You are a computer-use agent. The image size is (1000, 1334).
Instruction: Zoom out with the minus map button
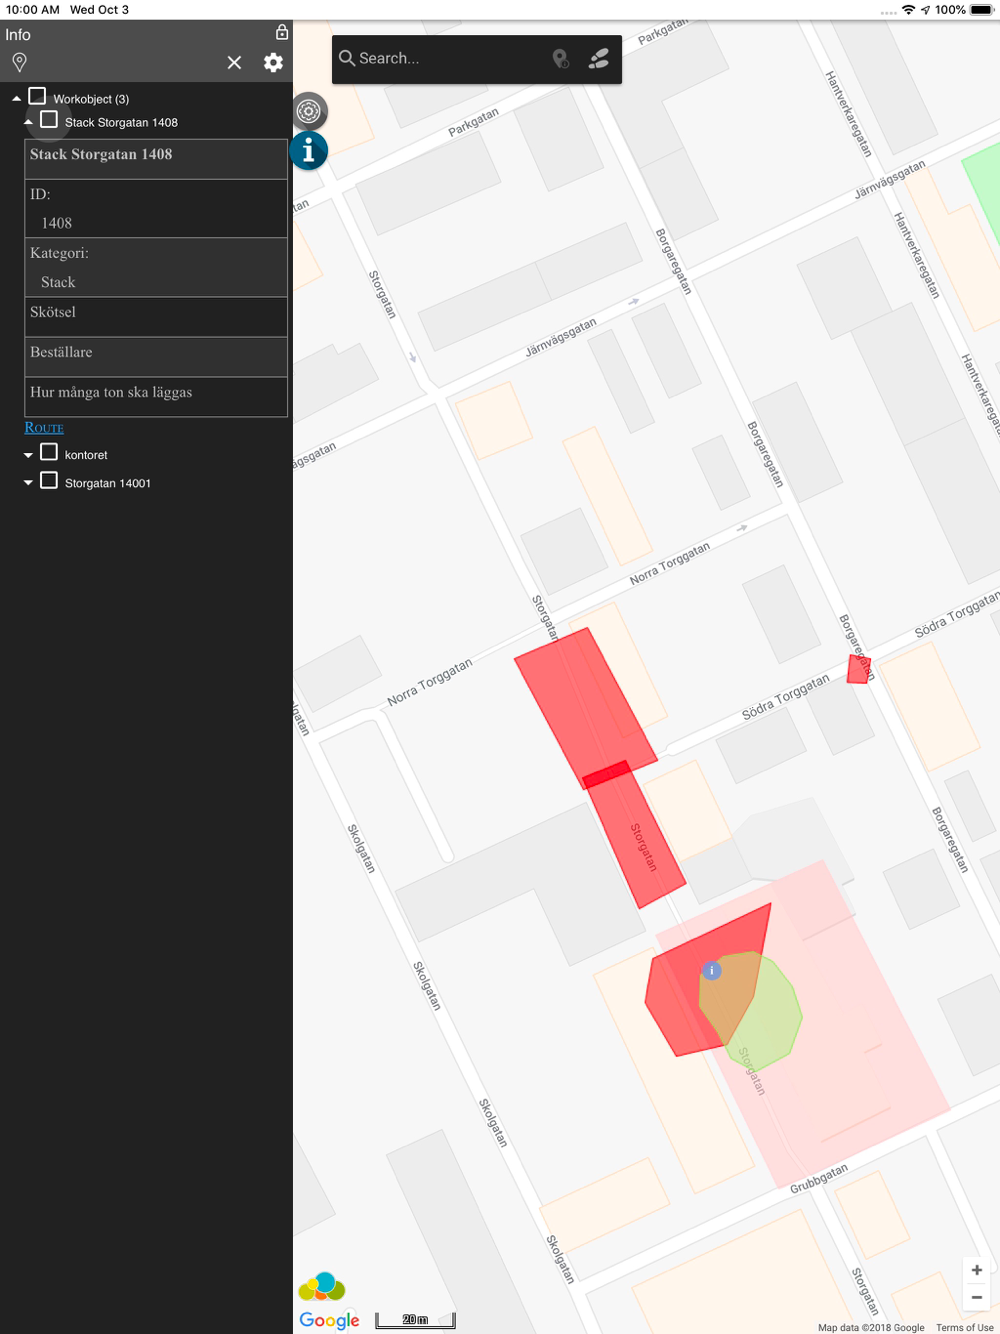[977, 1297]
